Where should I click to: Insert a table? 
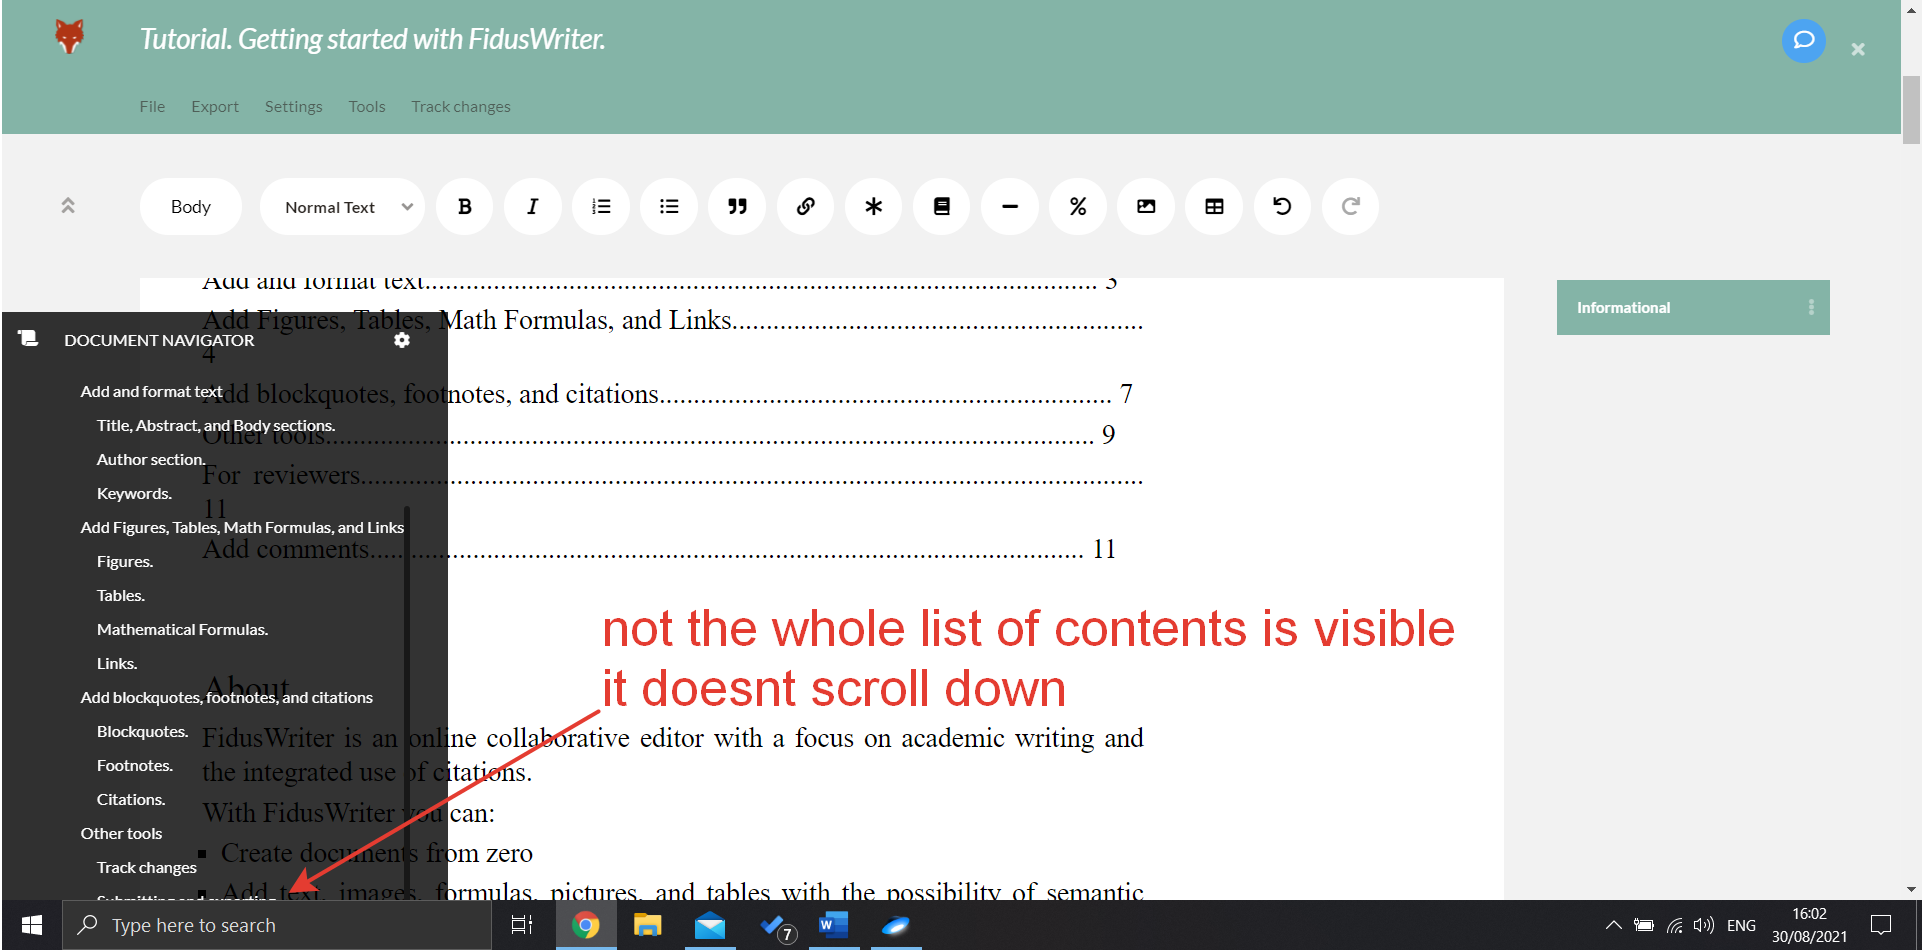coord(1213,206)
